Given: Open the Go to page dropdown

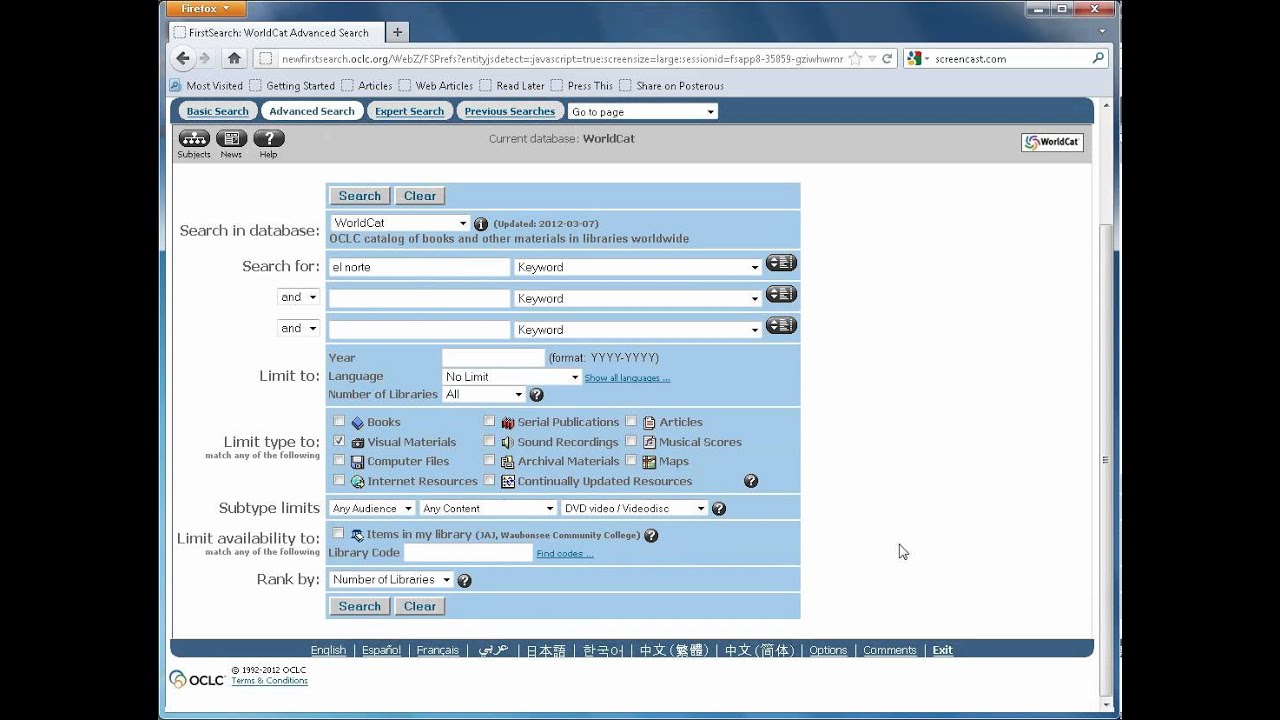Looking at the screenshot, I should coord(643,112).
